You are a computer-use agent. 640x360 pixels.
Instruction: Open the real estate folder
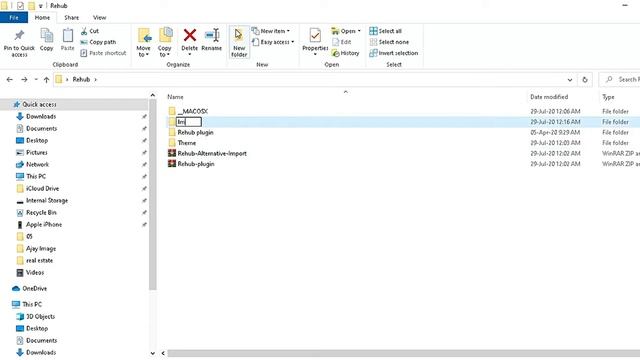tap(39, 260)
